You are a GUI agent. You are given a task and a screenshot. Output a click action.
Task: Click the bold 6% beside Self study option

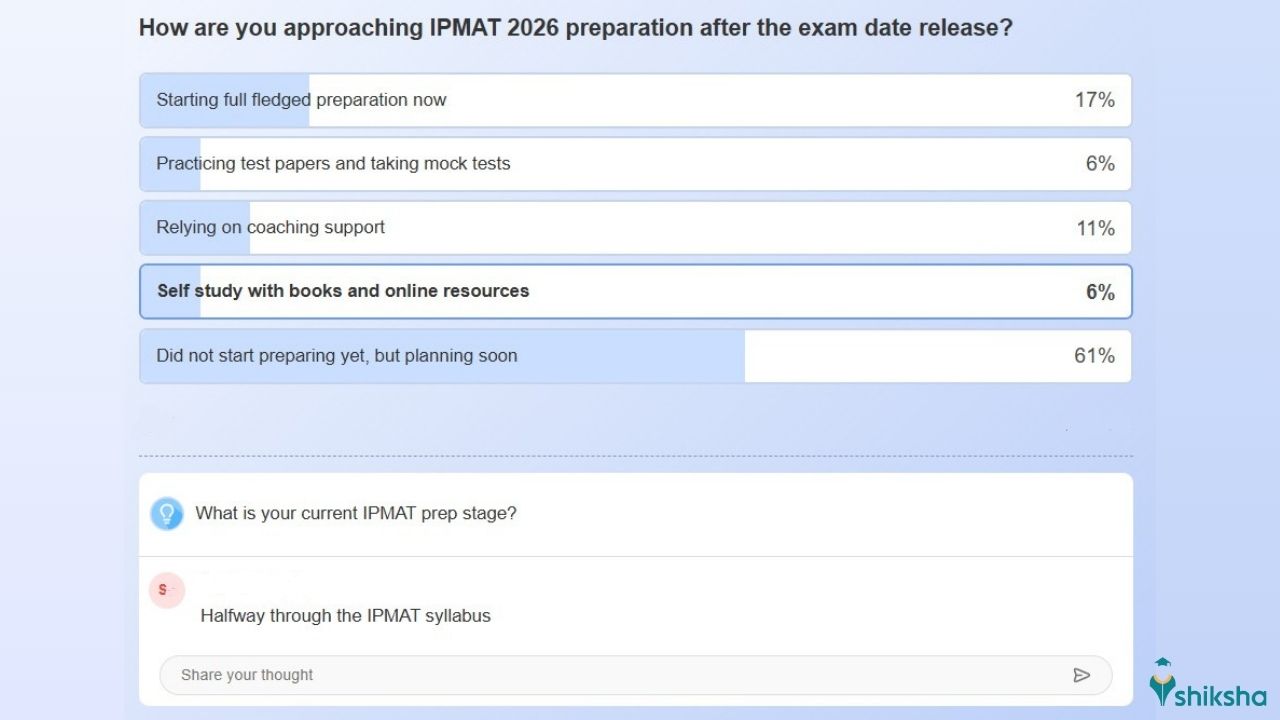[x=1100, y=292]
